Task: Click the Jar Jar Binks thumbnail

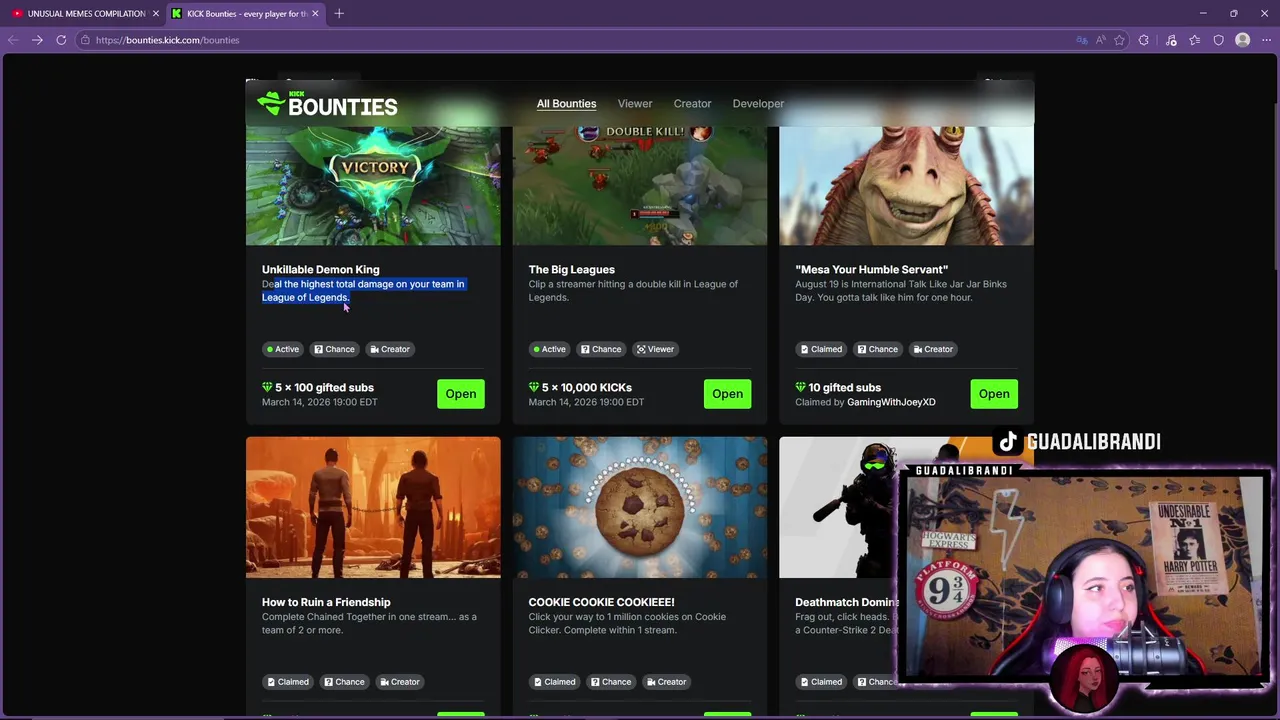Action: point(906,185)
